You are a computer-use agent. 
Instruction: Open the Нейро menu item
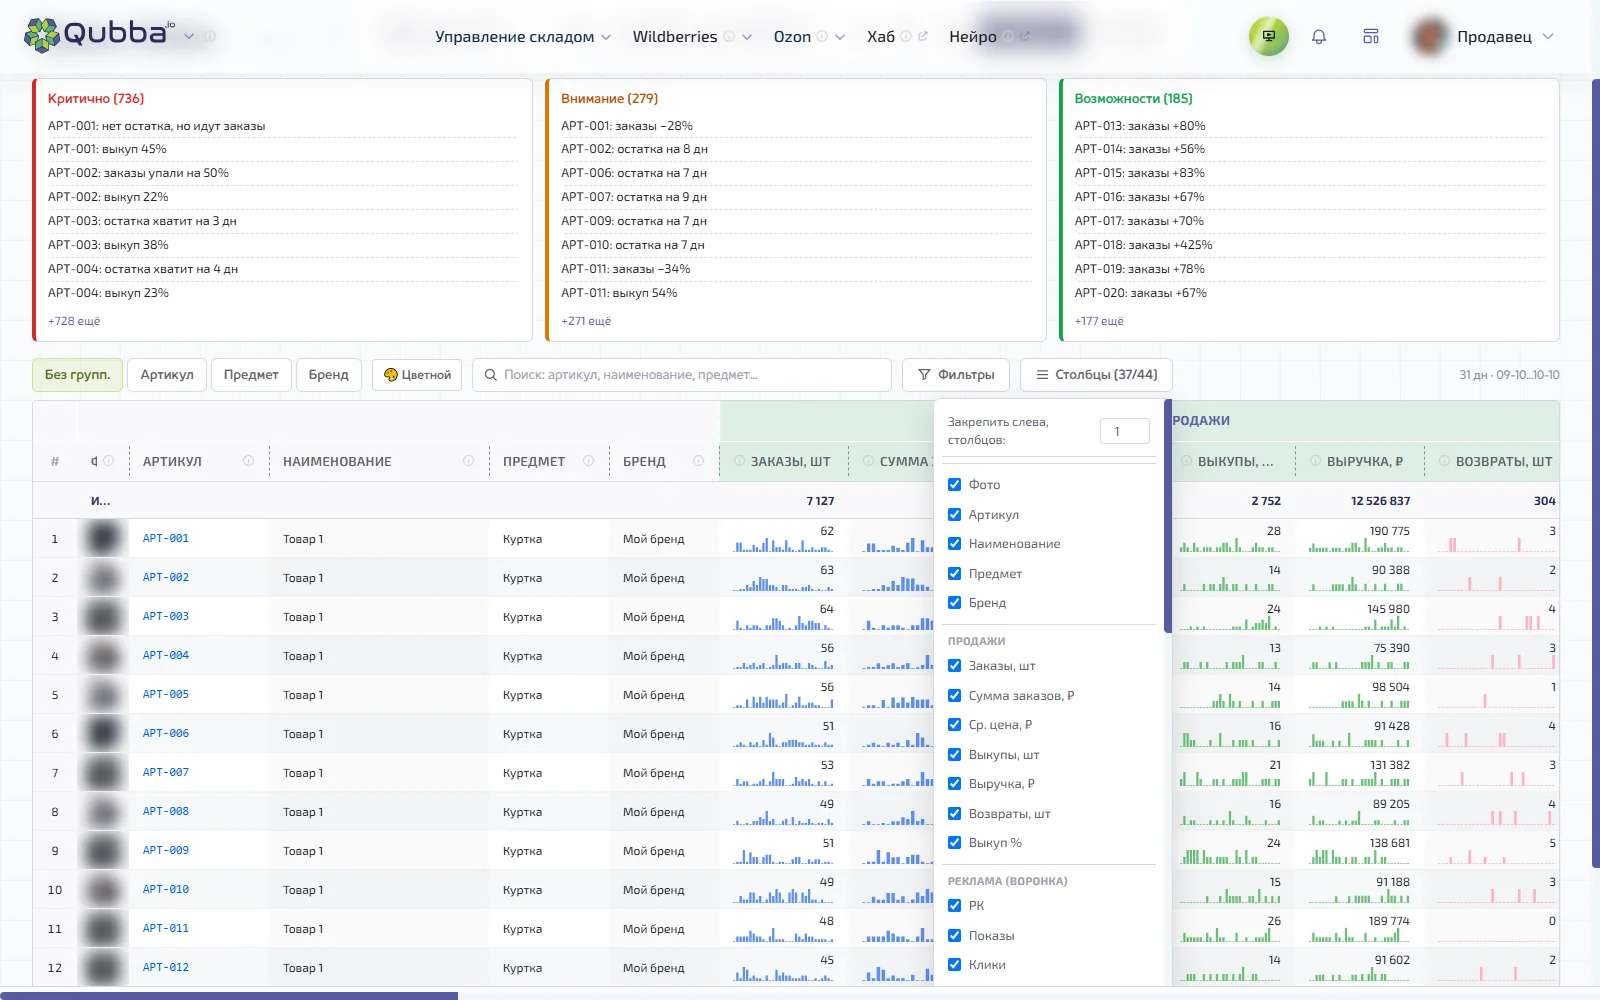point(973,37)
